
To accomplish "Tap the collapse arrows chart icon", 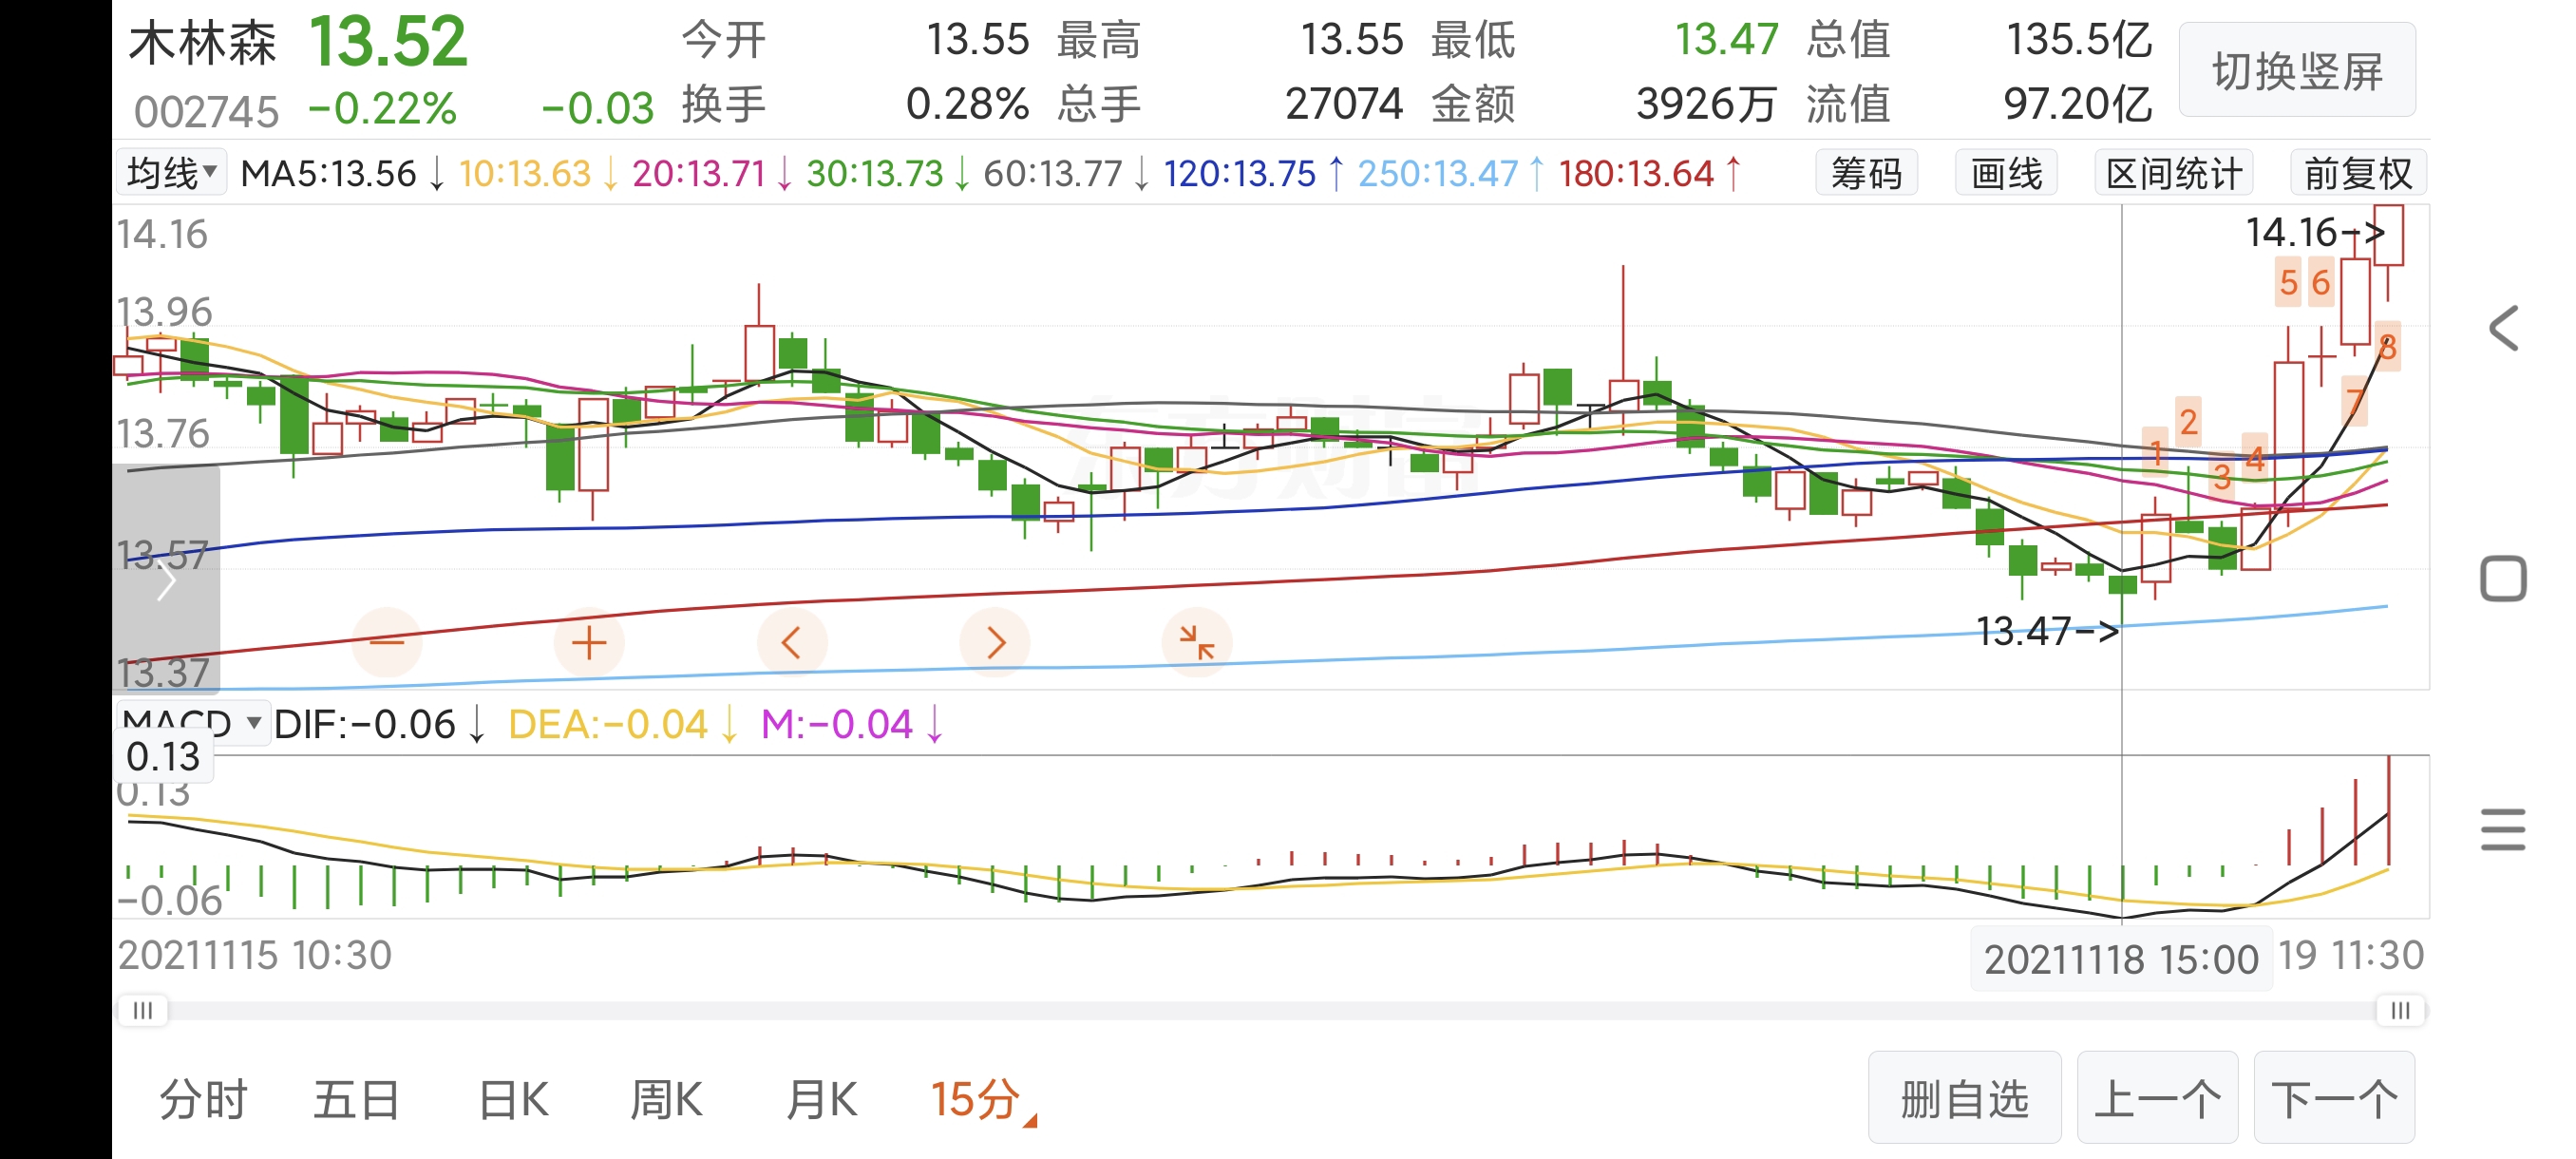I will pos(1196,642).
